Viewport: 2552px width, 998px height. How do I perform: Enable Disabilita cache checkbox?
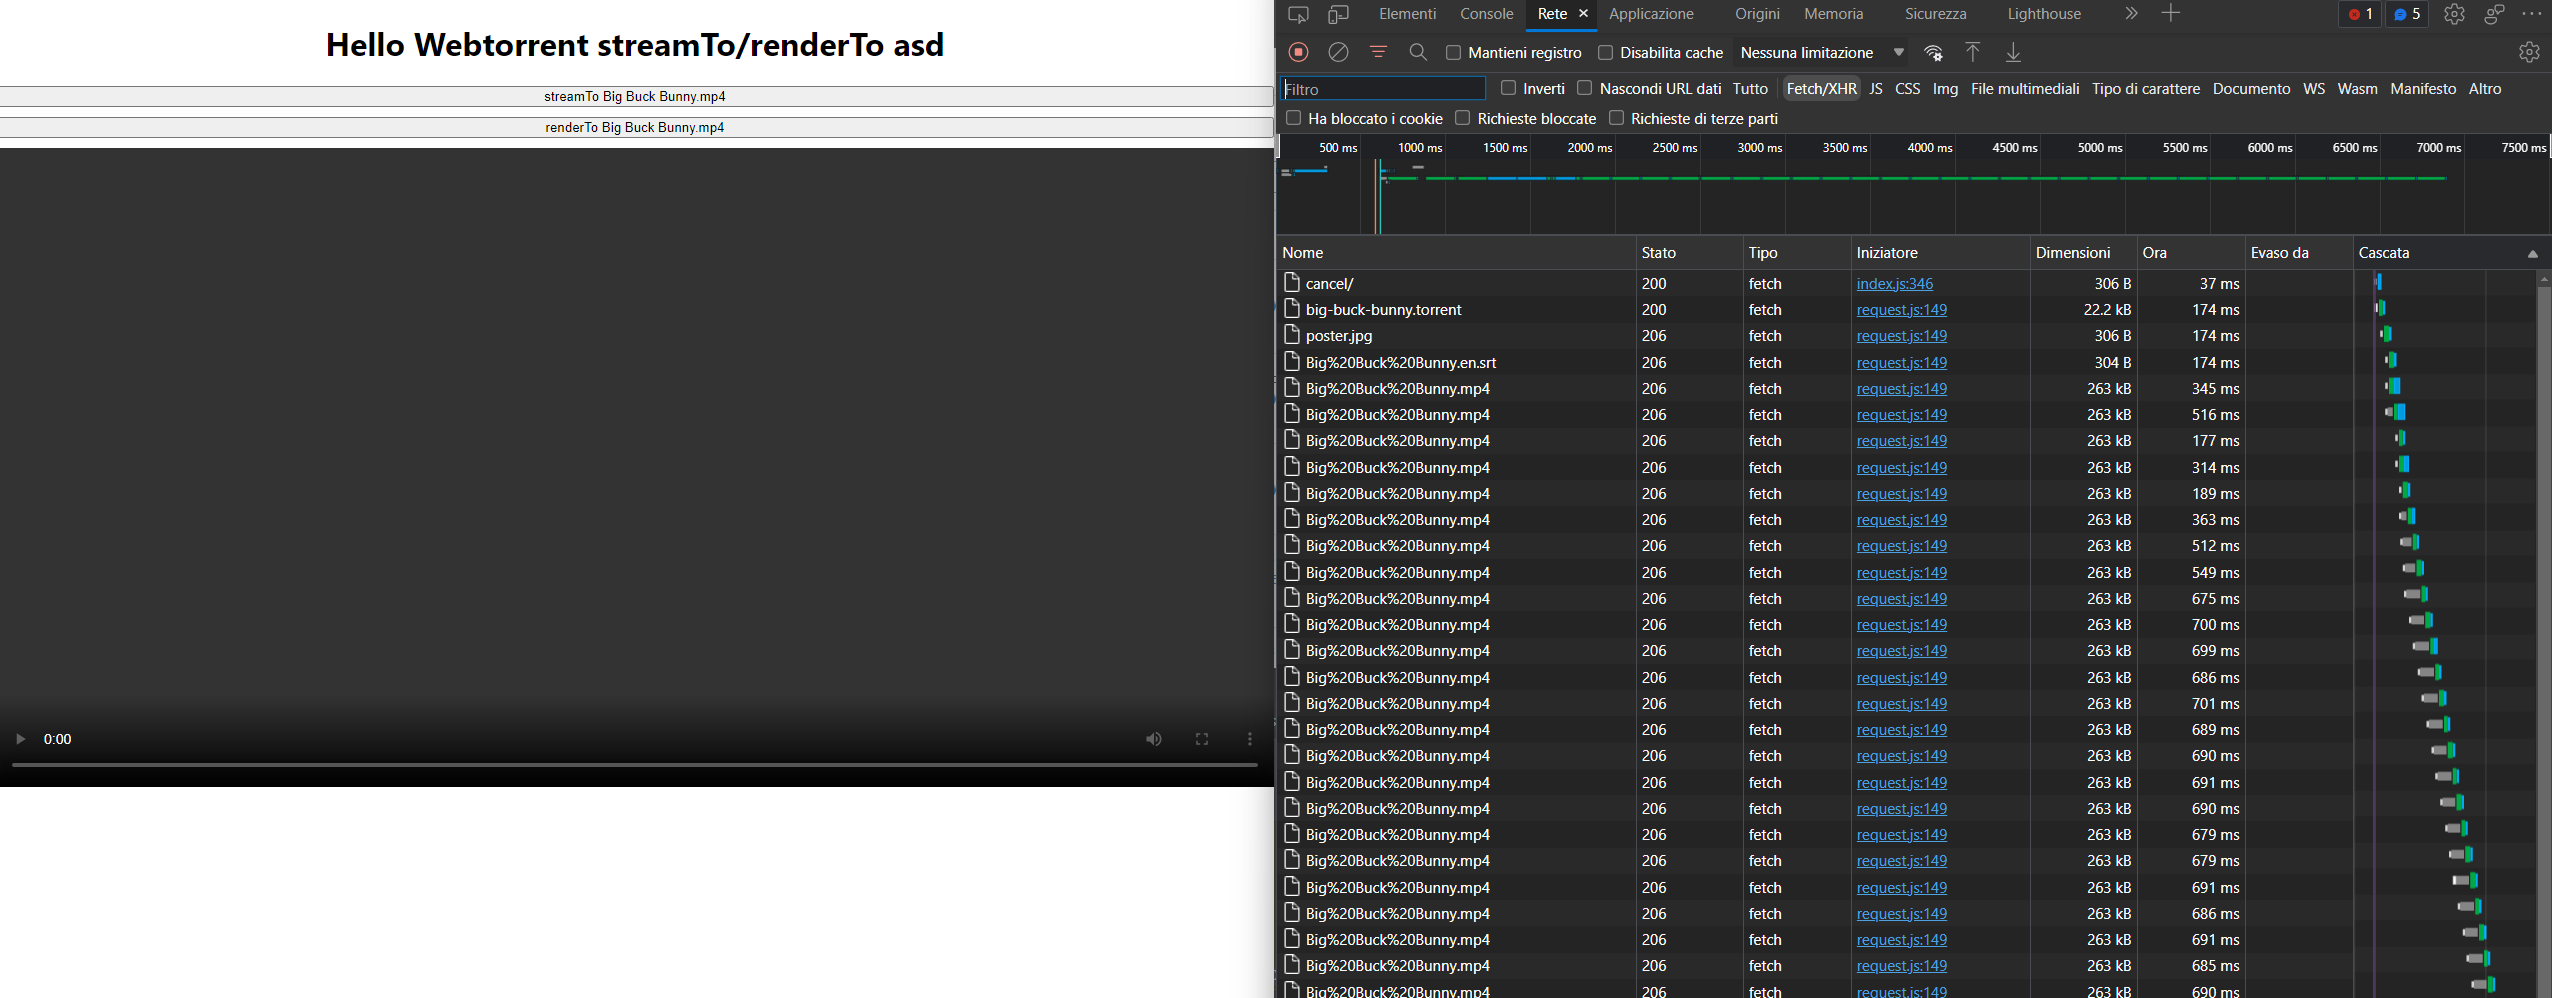pyautogui.click(x=1603, y=52)
